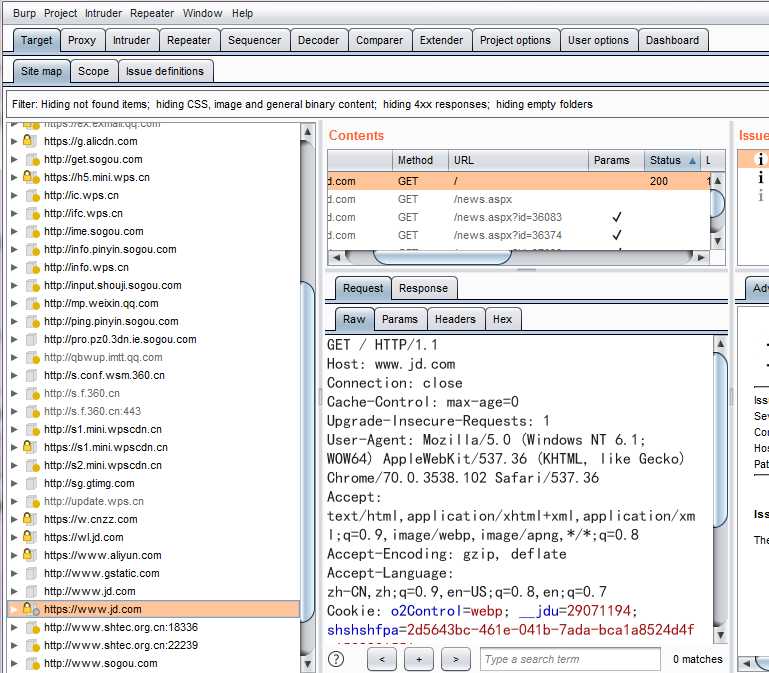Screen dimensions: 769x673
Task: Click the lock icon next to https://h5.mini.wps.cn
Action: point(31,177)
